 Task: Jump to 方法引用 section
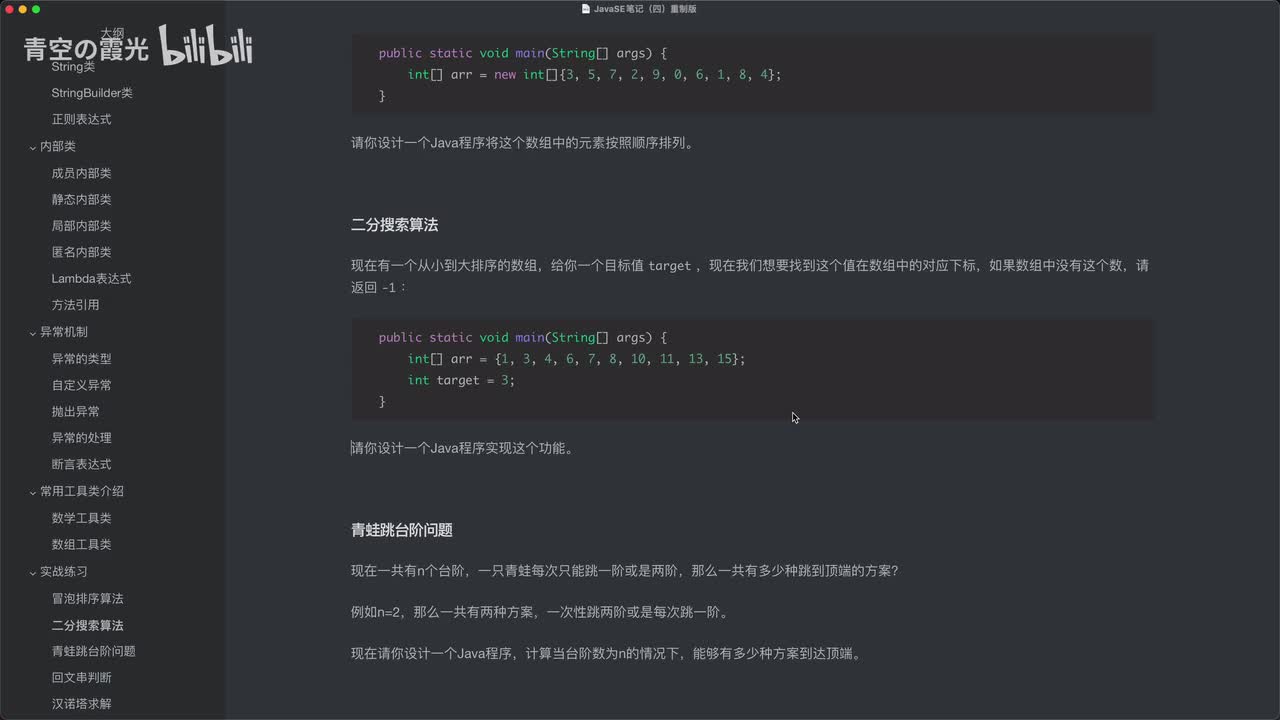[75, 305]
